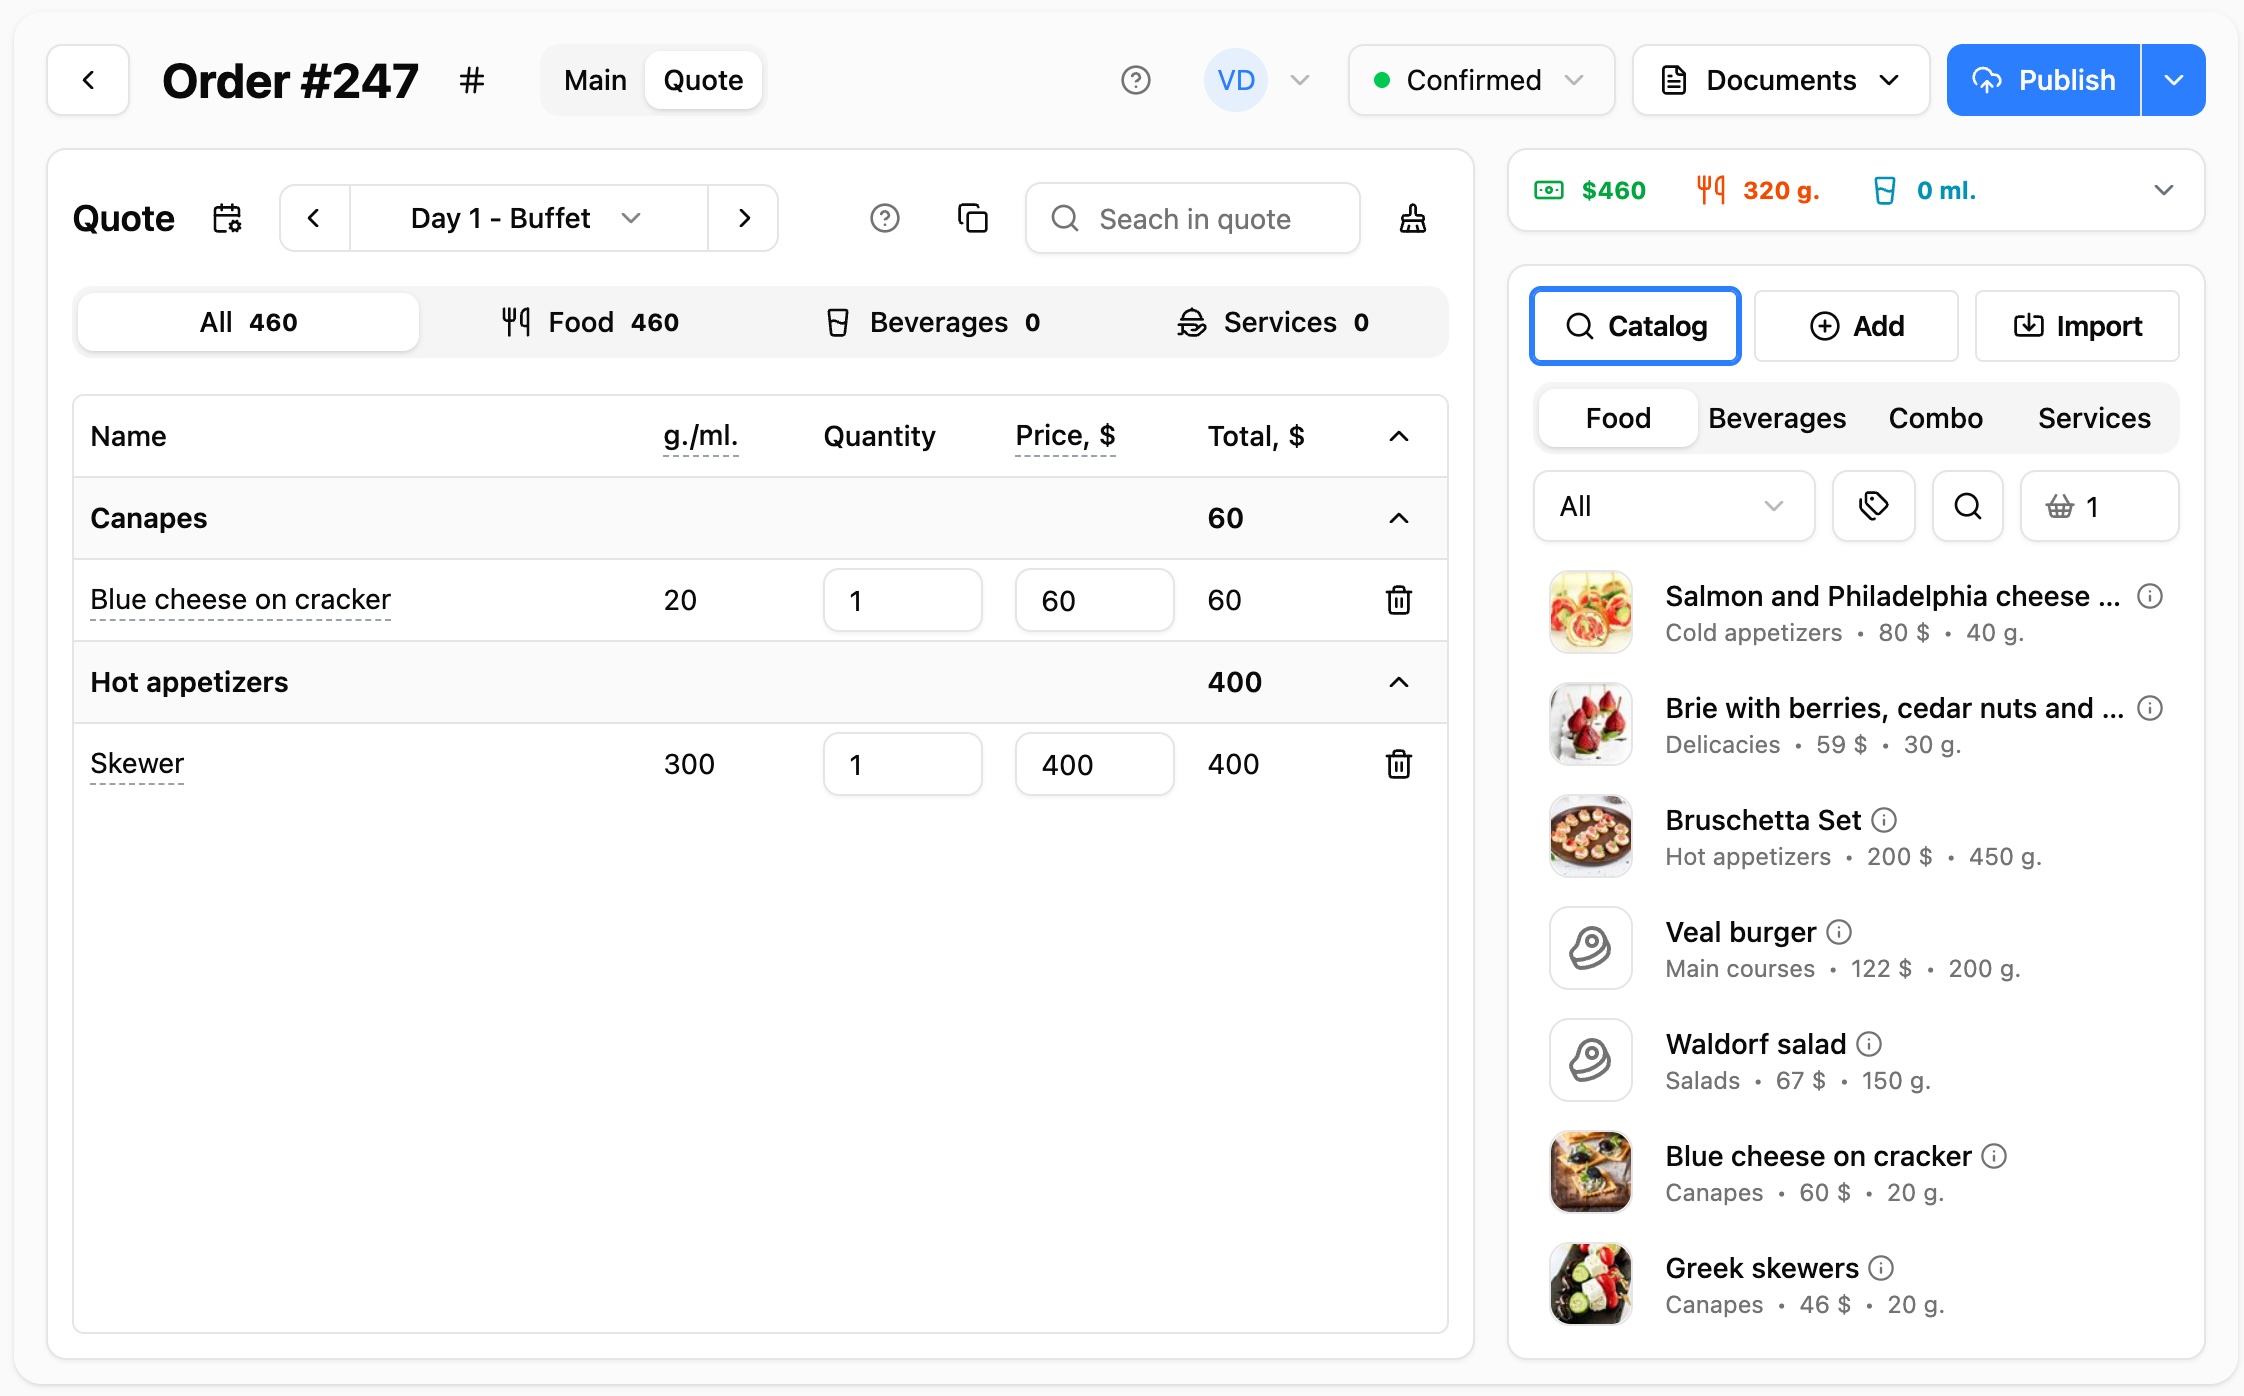Select the Beverages catalog tab
The width and height of the screenshot is (2244, 1396).
[x=1777, y=418]
